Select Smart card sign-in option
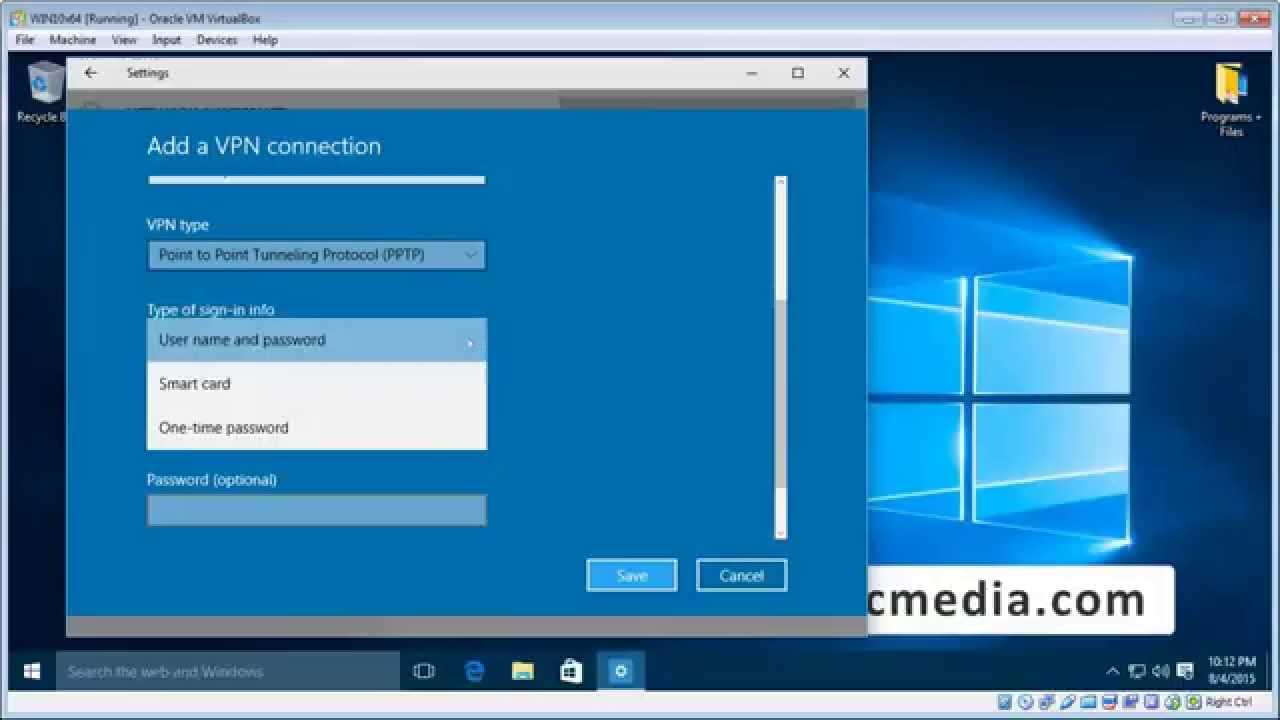 coord(316,383)
